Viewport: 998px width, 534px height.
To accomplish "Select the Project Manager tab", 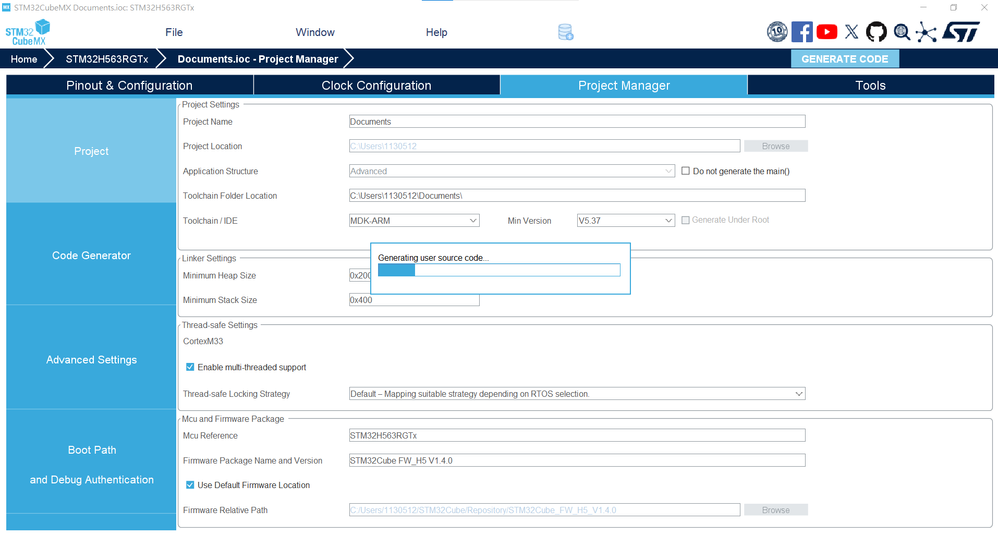I will pos(624,85).
